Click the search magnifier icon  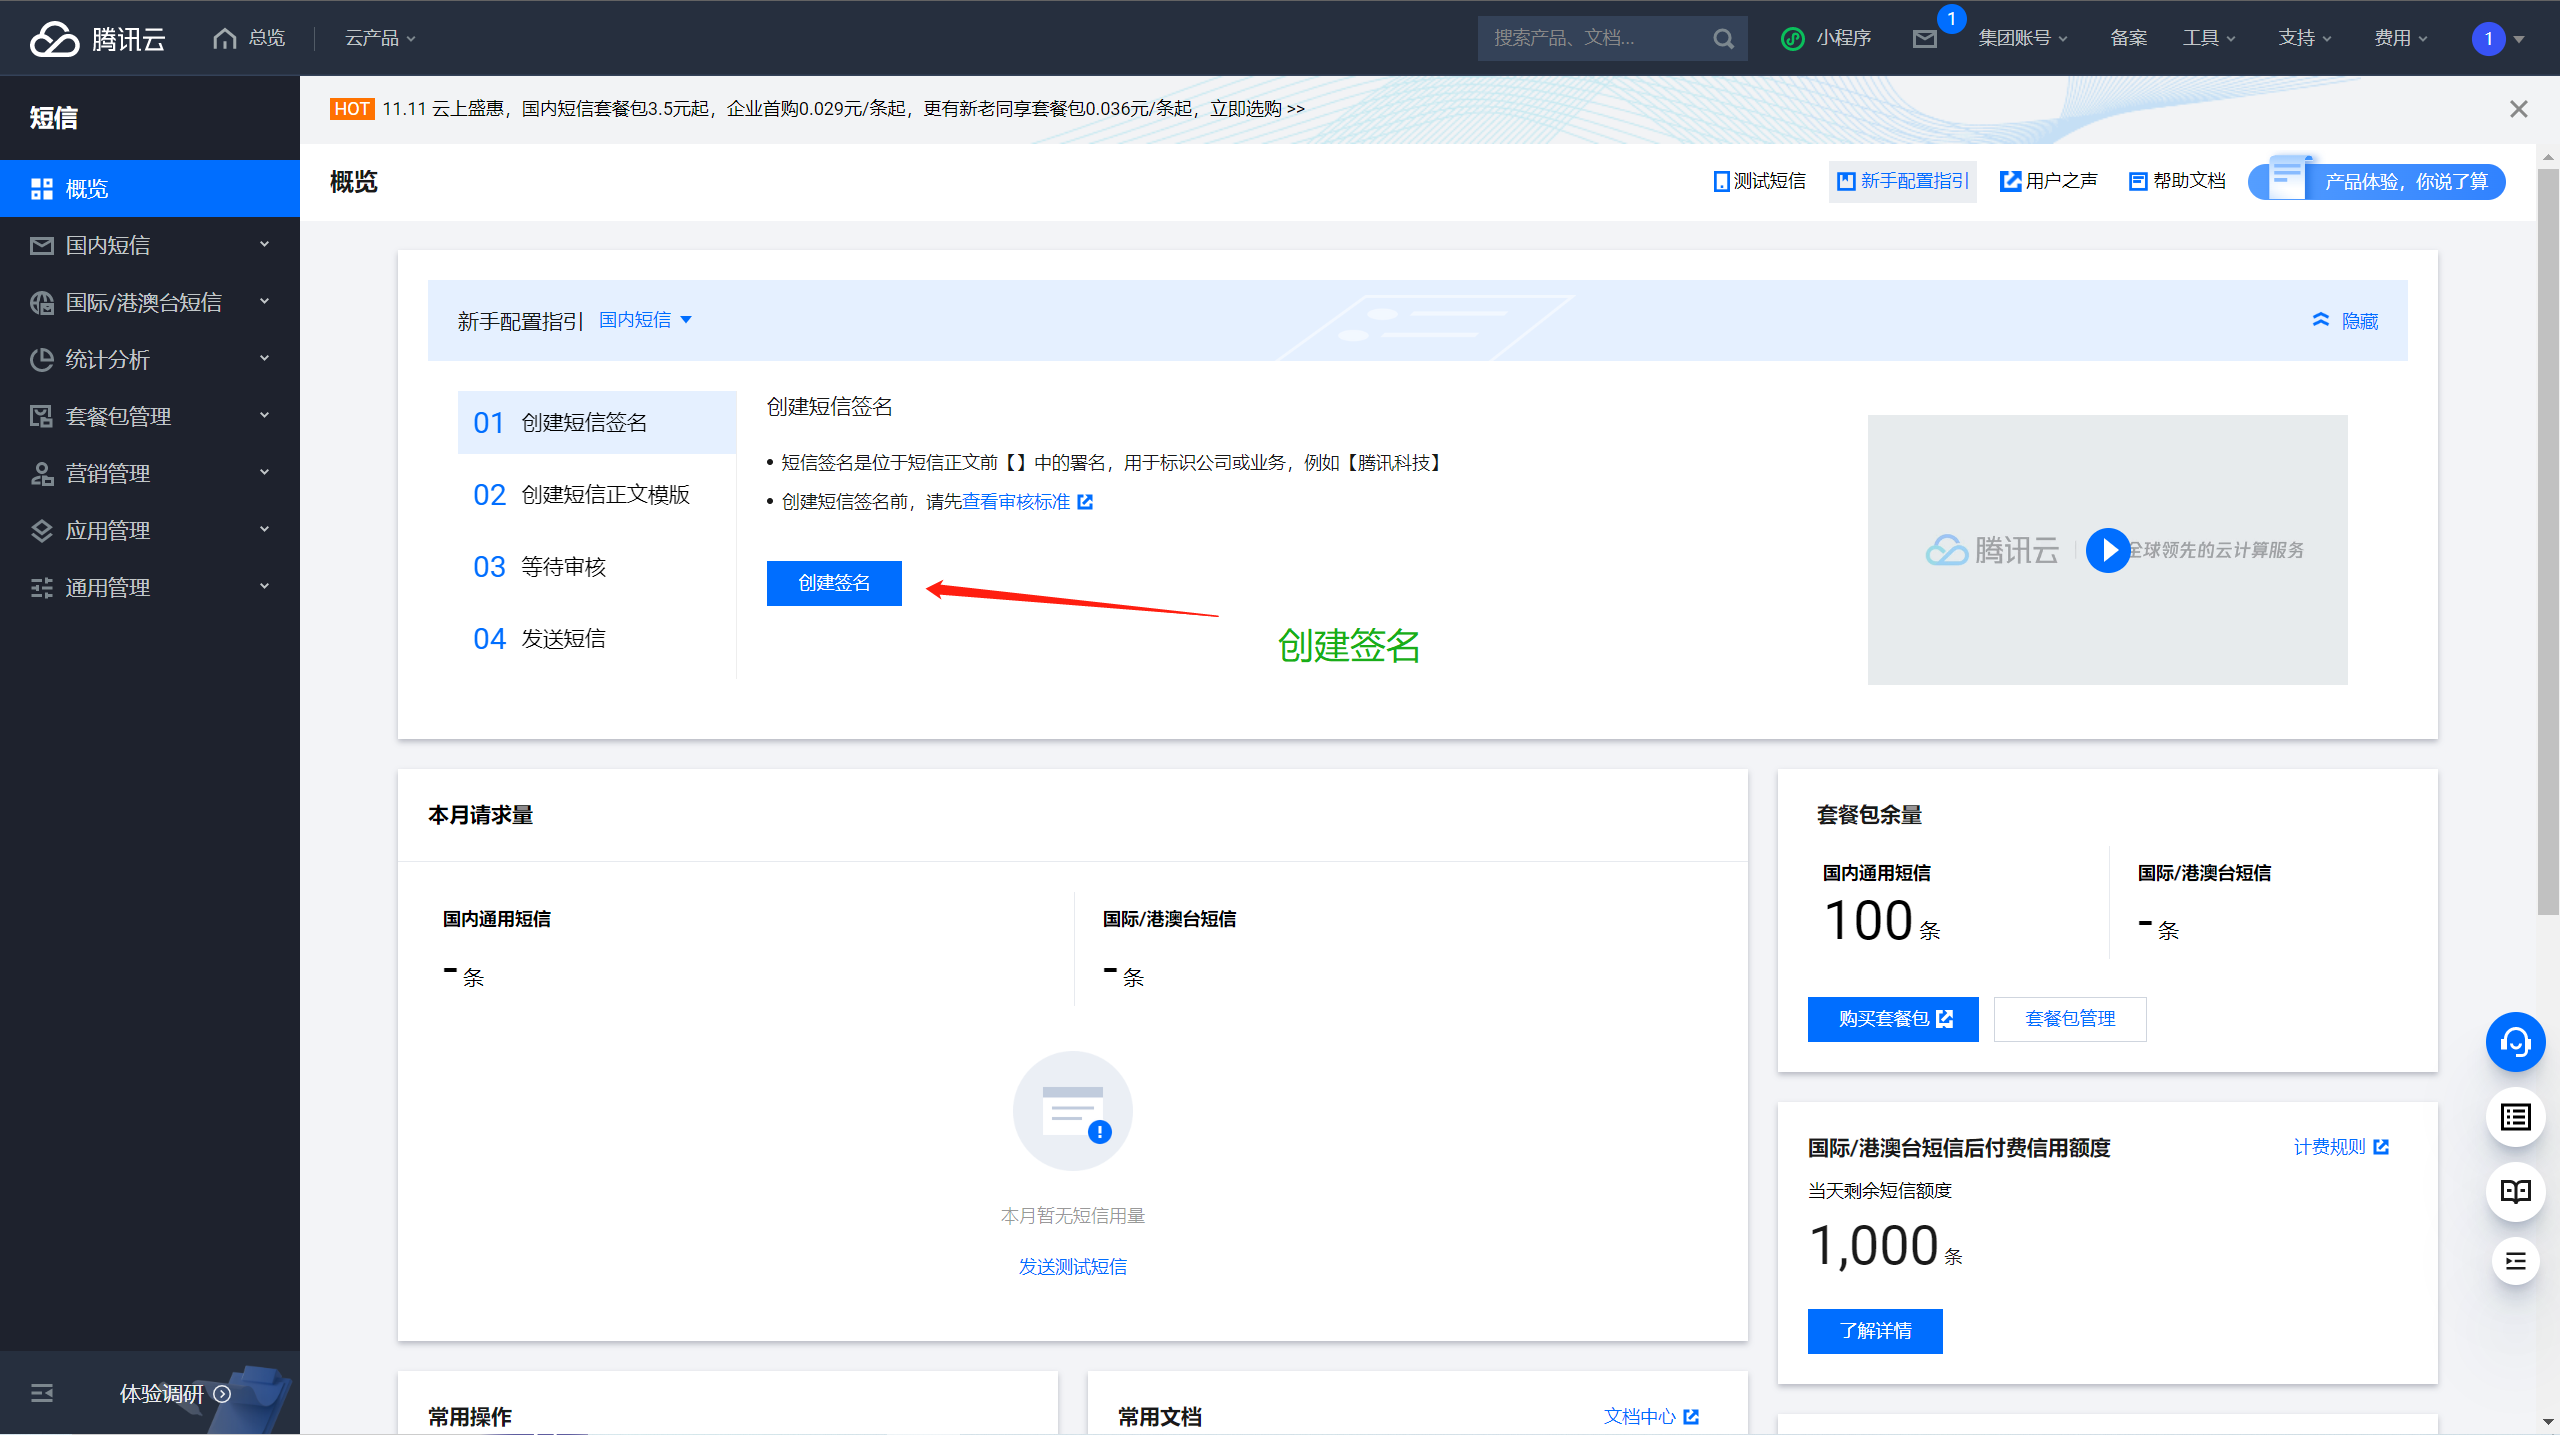click(1723, 39)
